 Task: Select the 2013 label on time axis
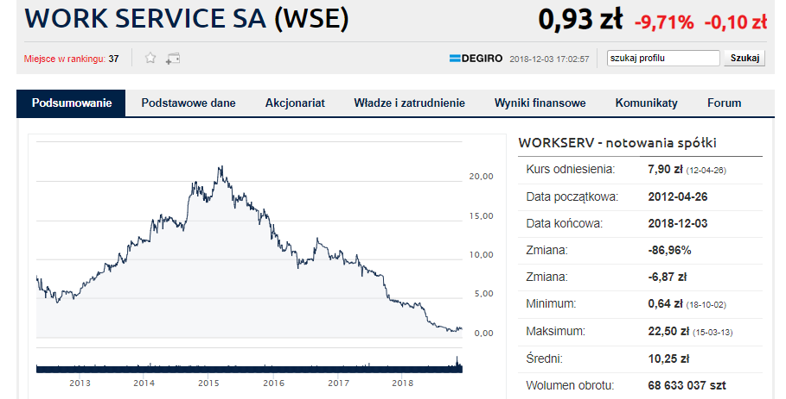pyautogui.click(x=80, y=383)
